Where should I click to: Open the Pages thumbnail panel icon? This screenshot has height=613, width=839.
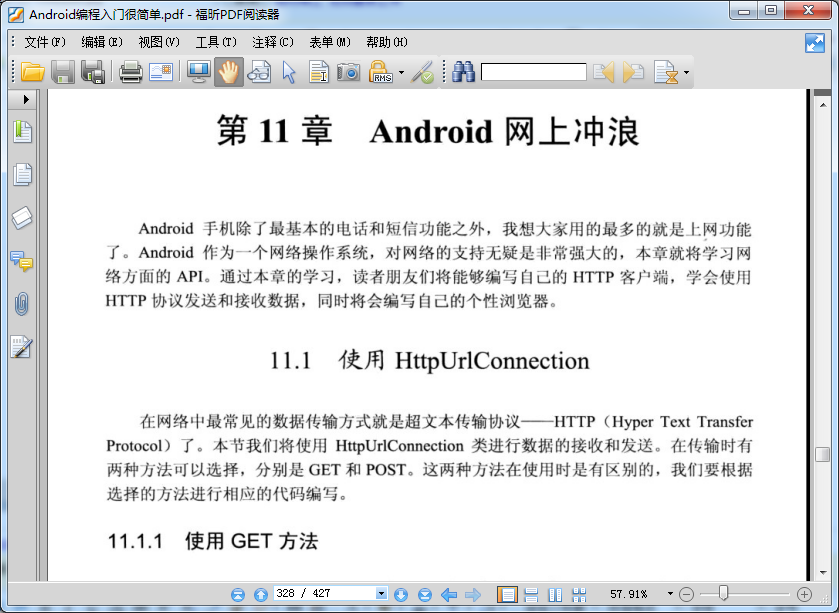pos(22,174)
